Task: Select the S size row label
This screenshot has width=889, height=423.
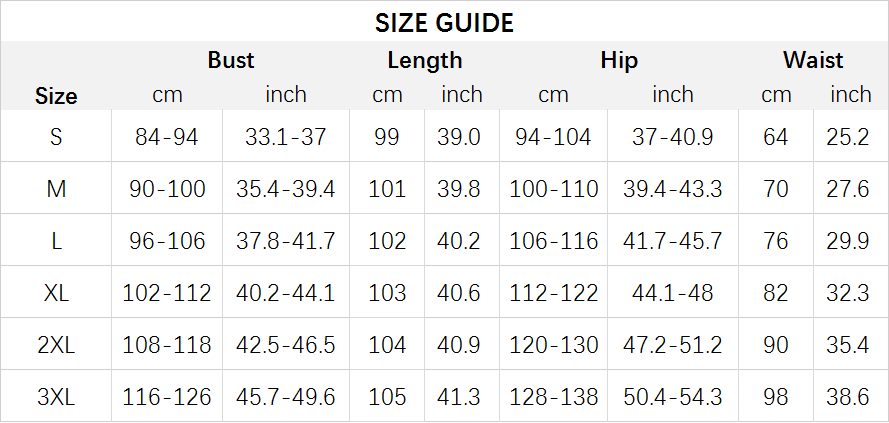Action: pyautogui.click(x=56, y=137)
